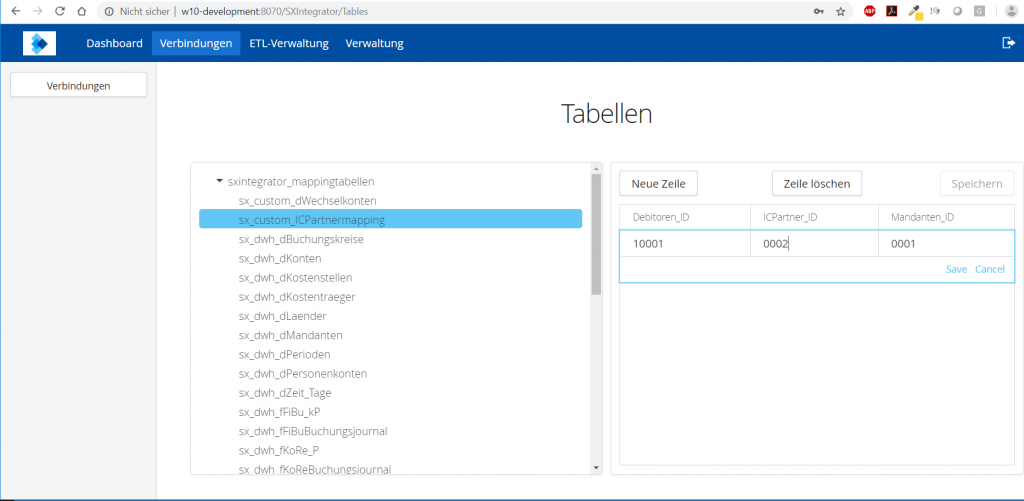Select sxintegrator_mappingtabellen tree label

coord(301,182)
